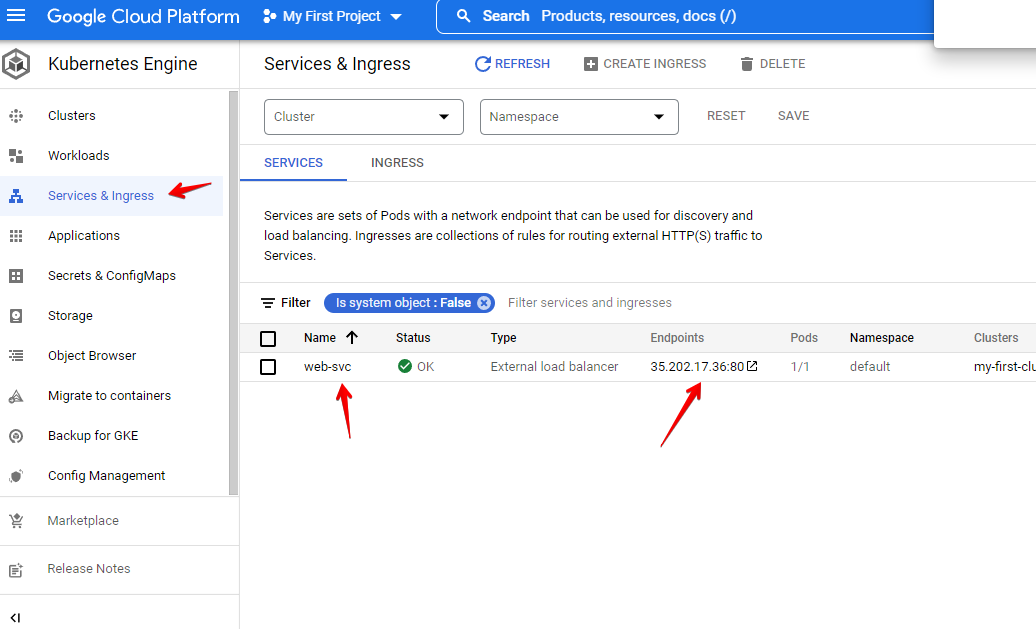Click the Clusters sidebar icon
The image size is (1036, 629).
click(16, 116)
